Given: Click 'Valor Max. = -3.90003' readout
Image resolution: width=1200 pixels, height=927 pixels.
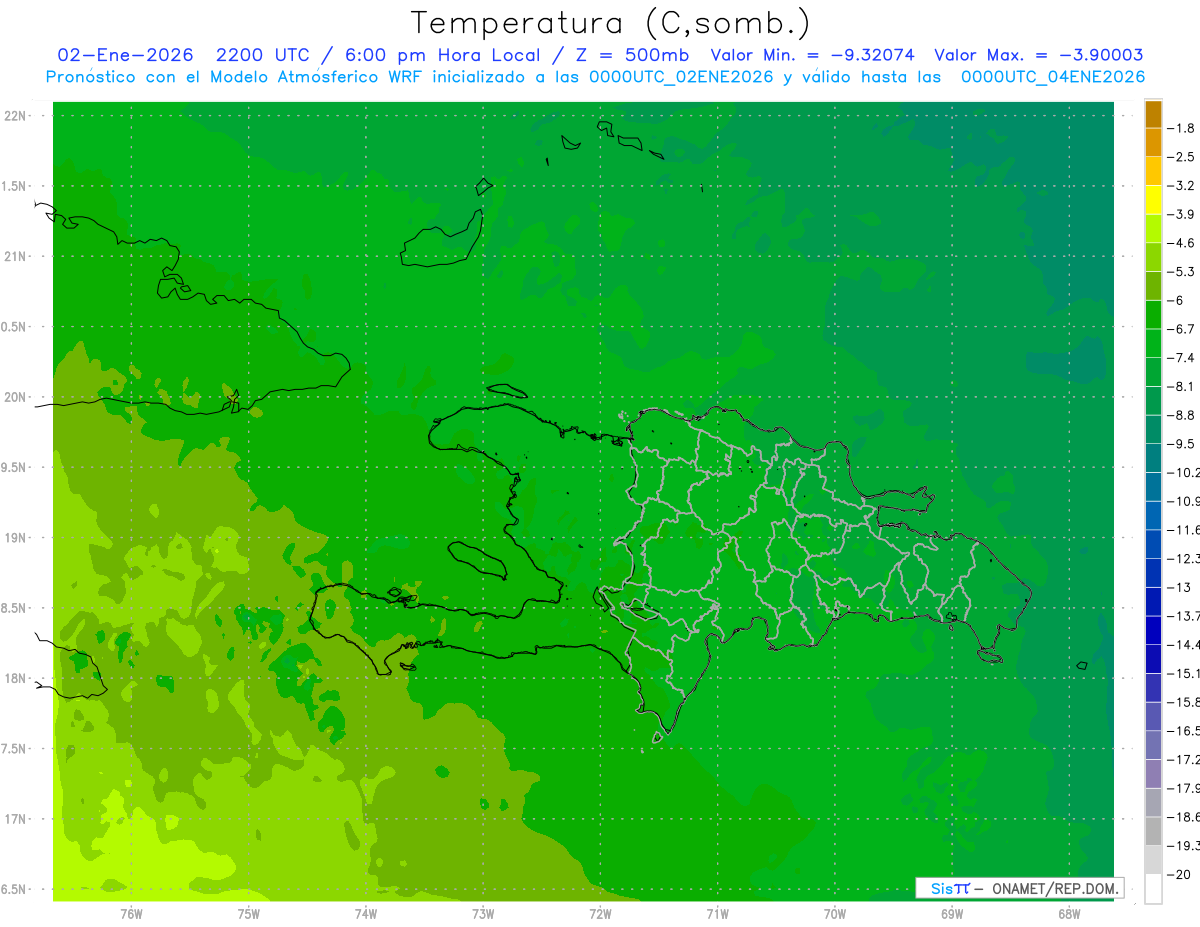Looking at the screenshot, I should coord(1038,55).
